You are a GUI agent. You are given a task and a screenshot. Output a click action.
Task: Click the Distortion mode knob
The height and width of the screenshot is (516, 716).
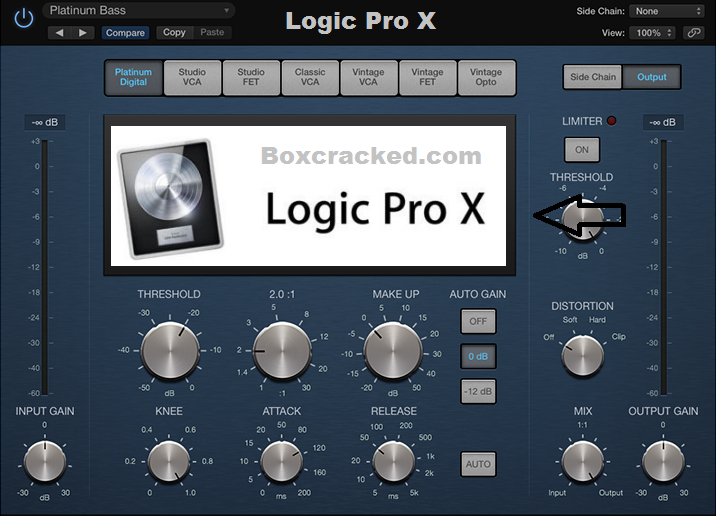[582, 356]
